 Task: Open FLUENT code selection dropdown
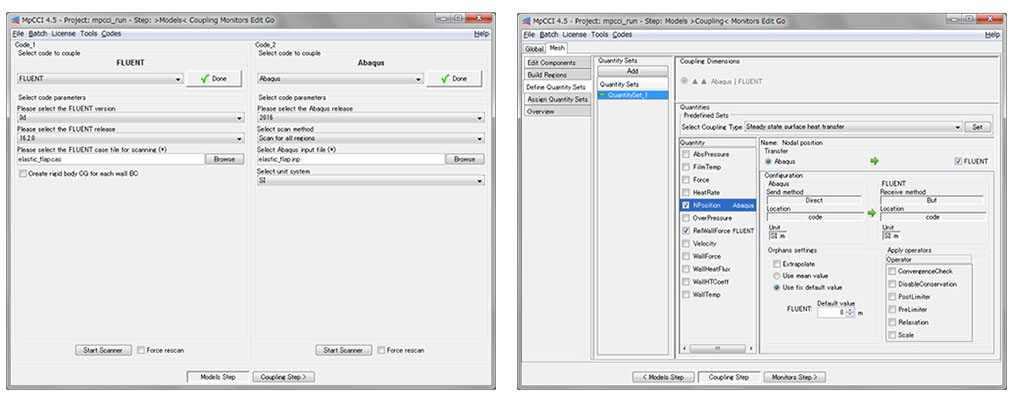click(99, 79)
